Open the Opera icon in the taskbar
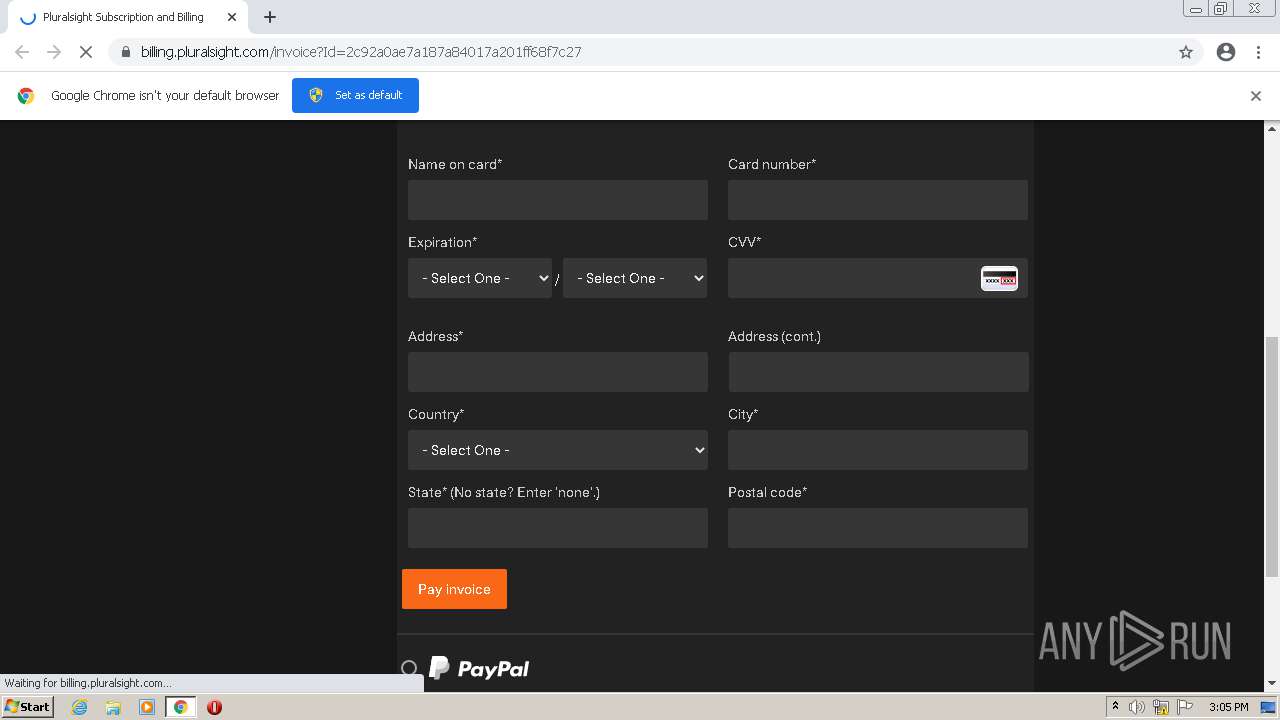The image size is (1280, 720). 214,707
